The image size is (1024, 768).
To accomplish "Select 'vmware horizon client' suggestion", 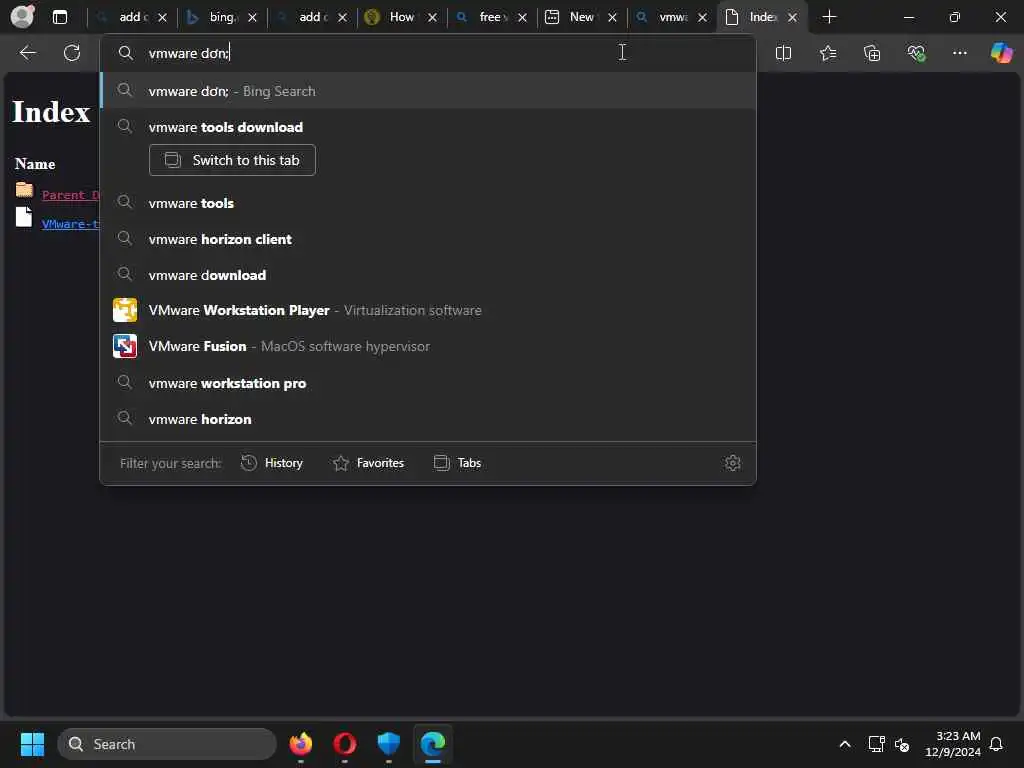I will point(428,239).
